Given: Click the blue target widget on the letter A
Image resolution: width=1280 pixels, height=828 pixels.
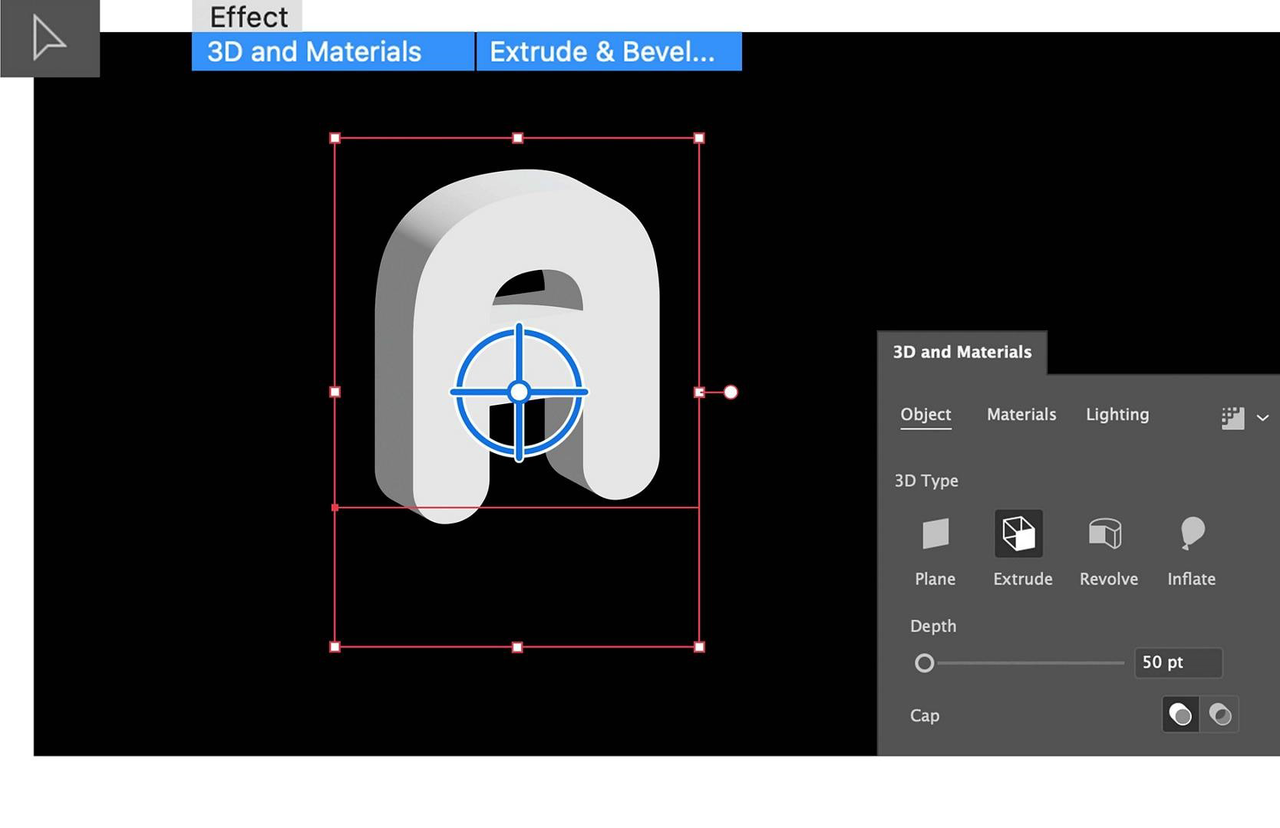Looking at the screenshot, I should (x=517, y=391).
